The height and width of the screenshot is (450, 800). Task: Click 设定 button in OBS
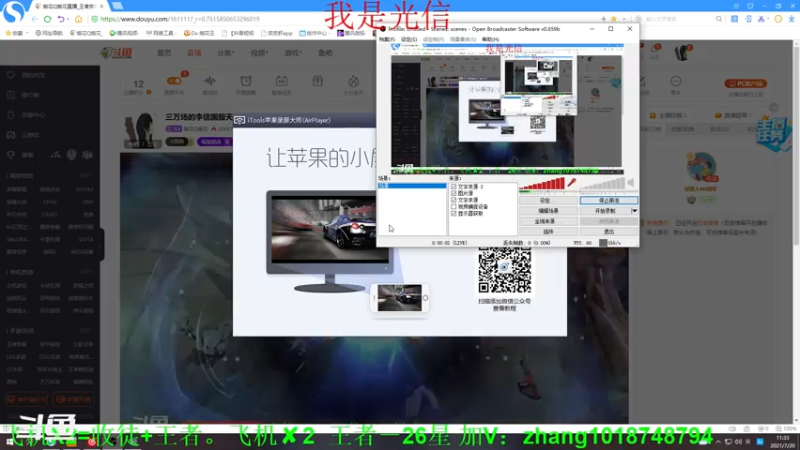pyautogui.click(x=548, y=201)
